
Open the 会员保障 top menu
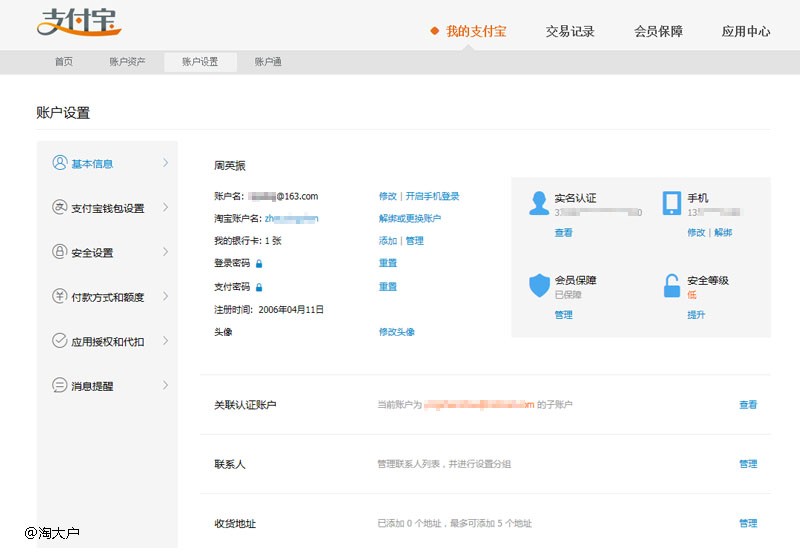pyautogui.click(x=658, y=31)
